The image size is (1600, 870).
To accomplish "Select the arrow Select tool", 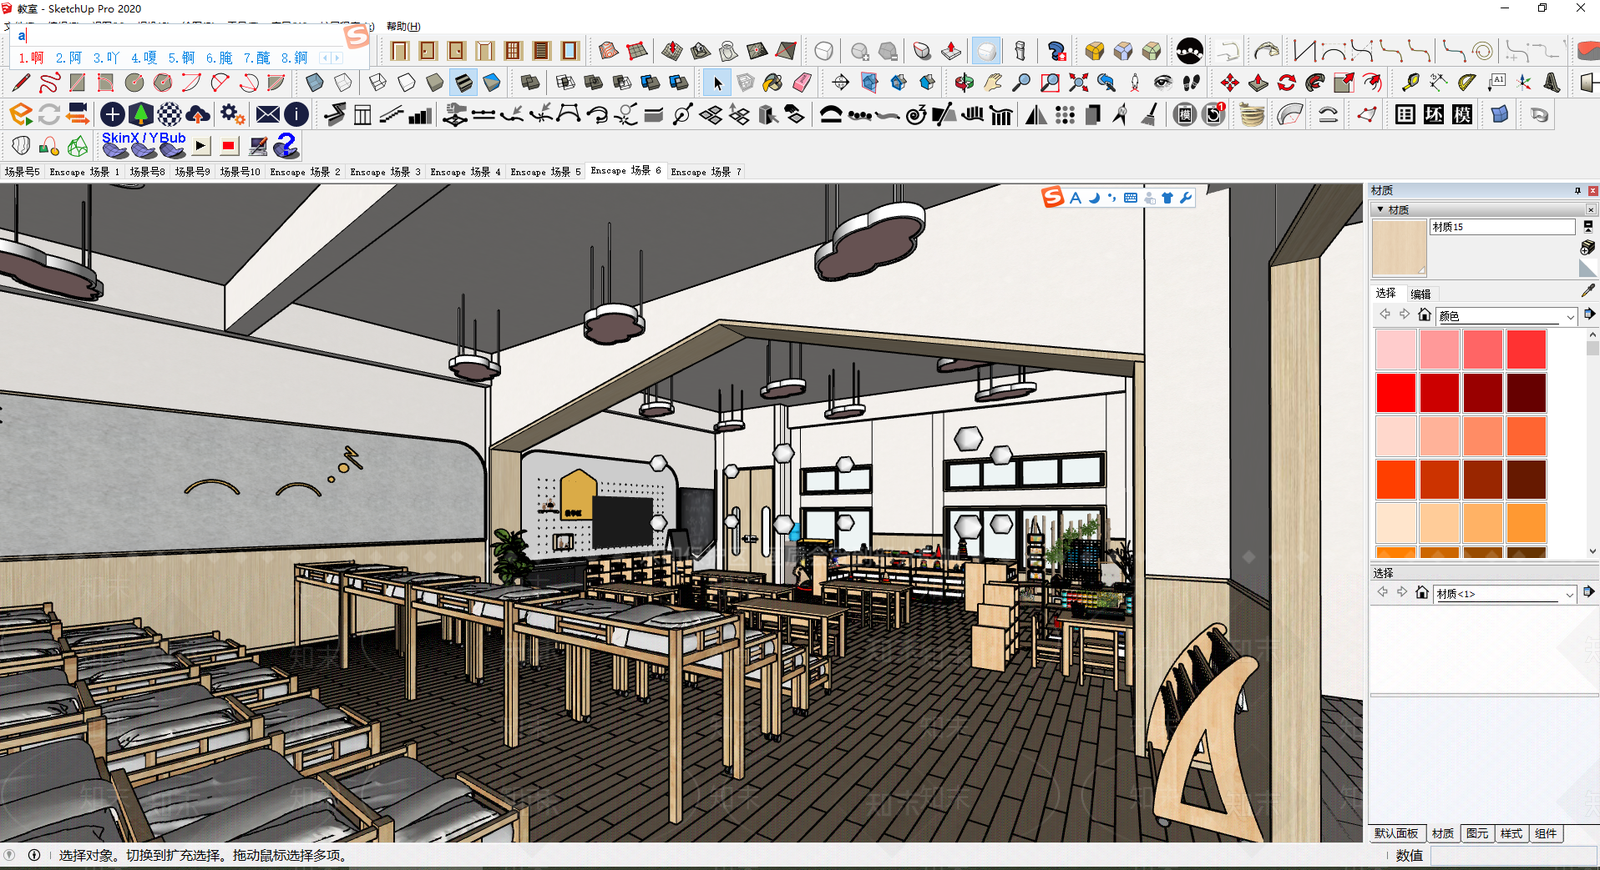I will pyautogui.click(x=717, y=83).
